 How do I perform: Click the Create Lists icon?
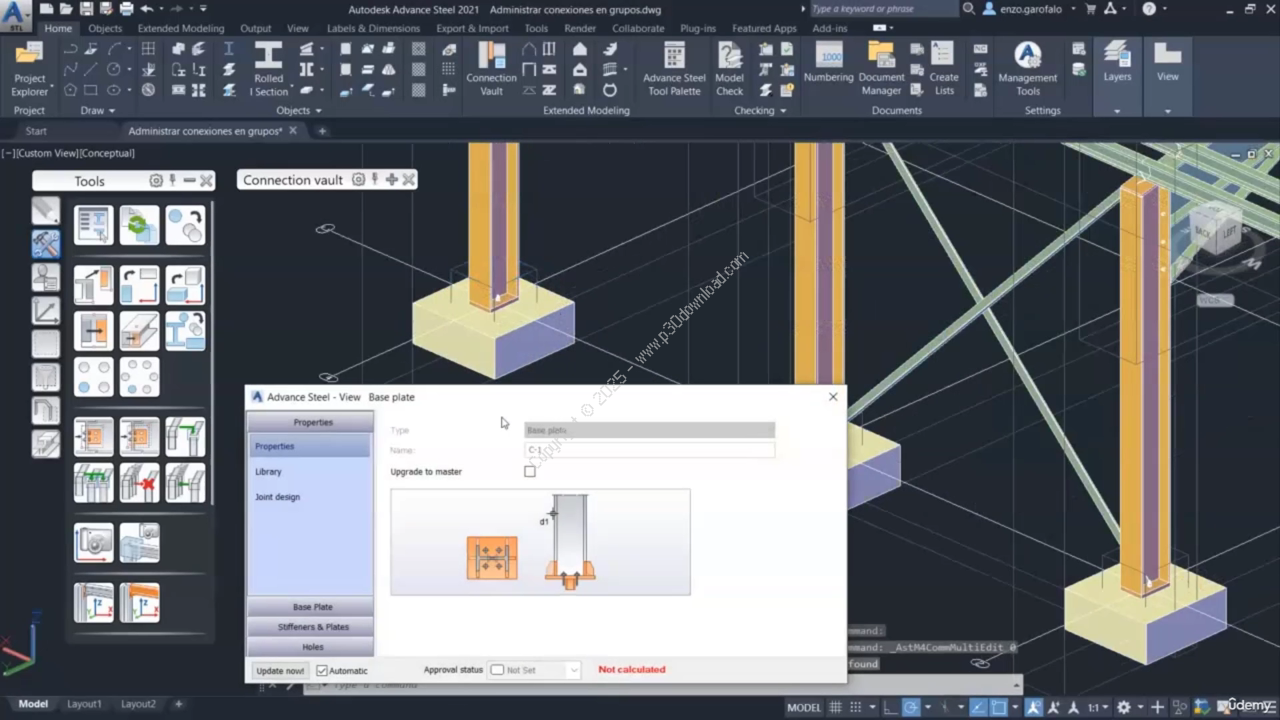tap(943, 68)
